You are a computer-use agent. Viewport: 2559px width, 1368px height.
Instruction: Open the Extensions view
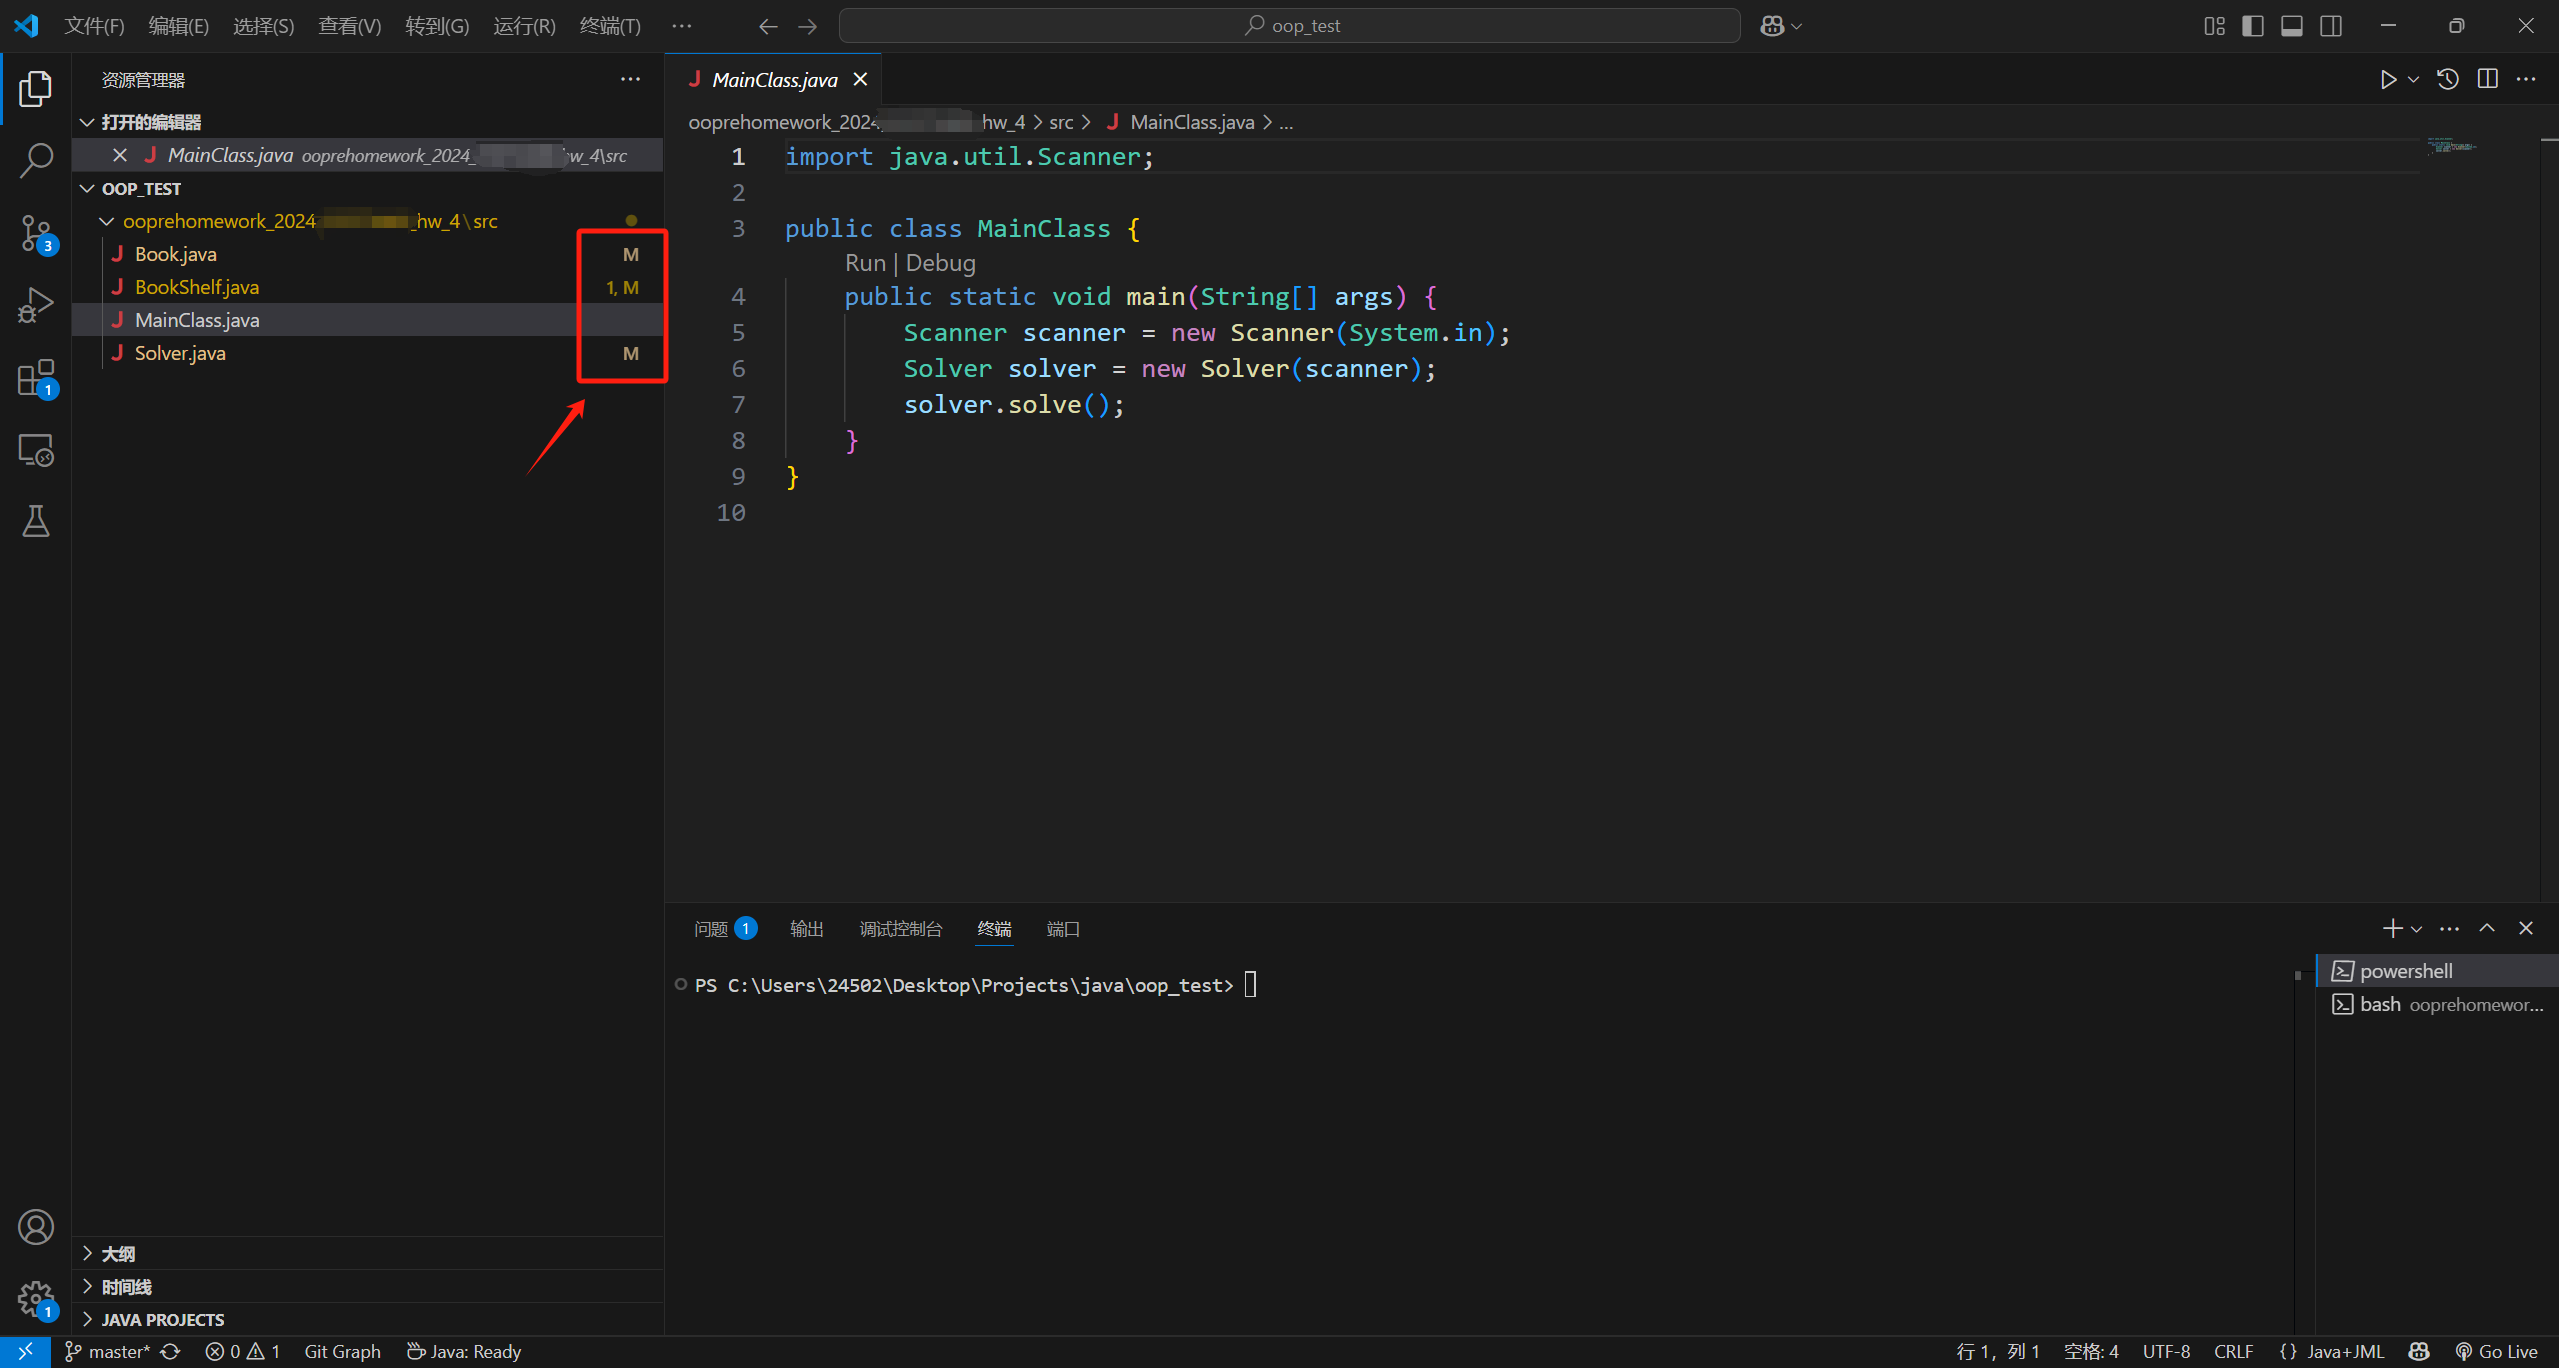click(x=36, y=378)
